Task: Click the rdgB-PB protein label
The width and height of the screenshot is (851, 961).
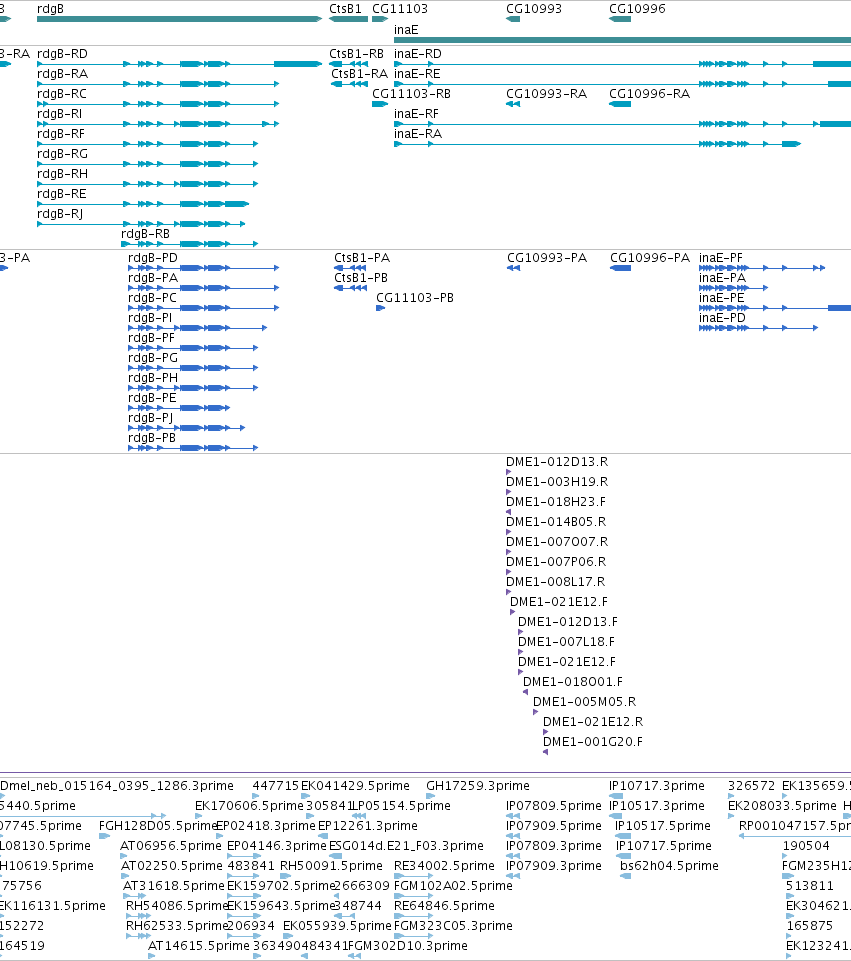Action: 152,438
